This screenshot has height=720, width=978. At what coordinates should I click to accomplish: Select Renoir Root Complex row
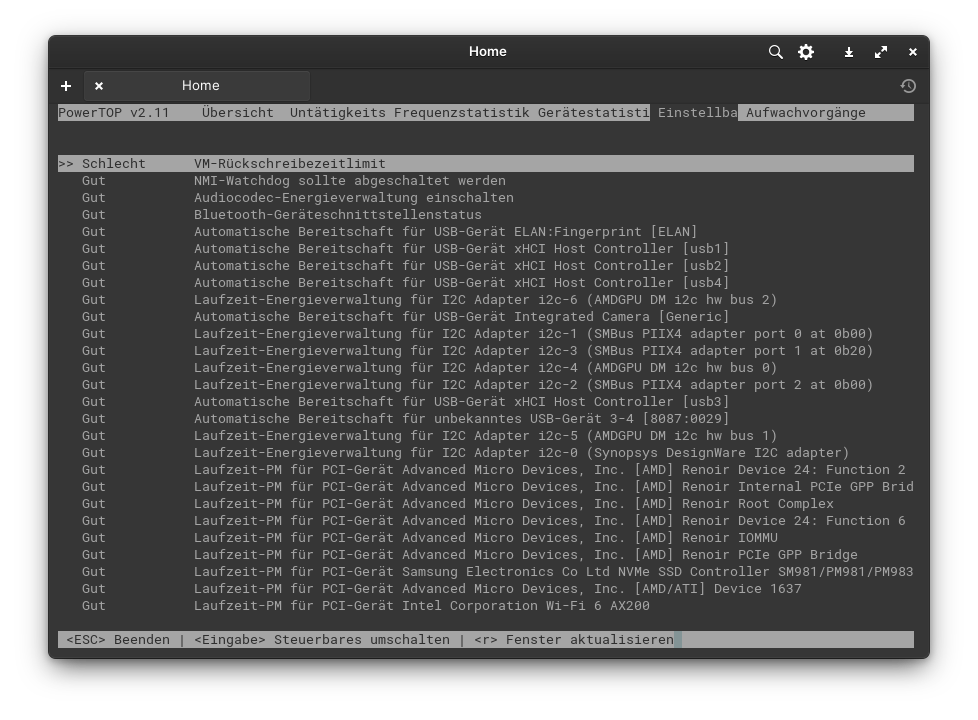point(486,504)
